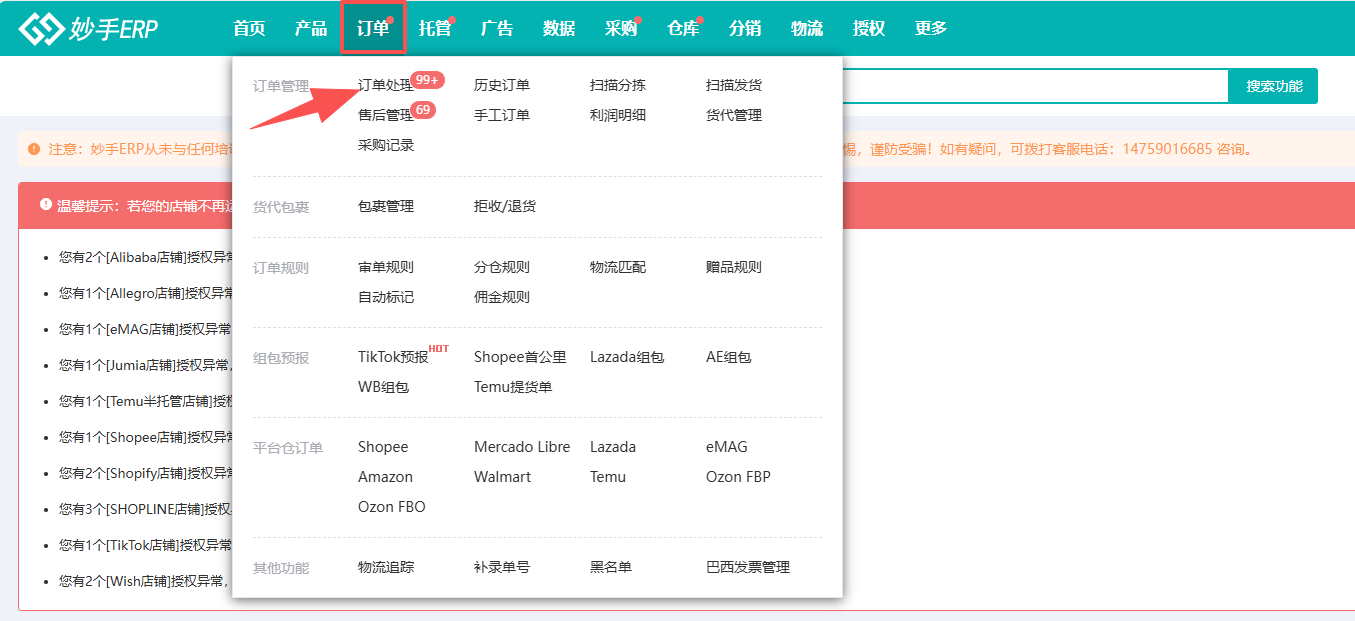Screen dimensions: 1355x621
Task: Open Shopee platform warehouse orders
Action: (x=383, y=448)
